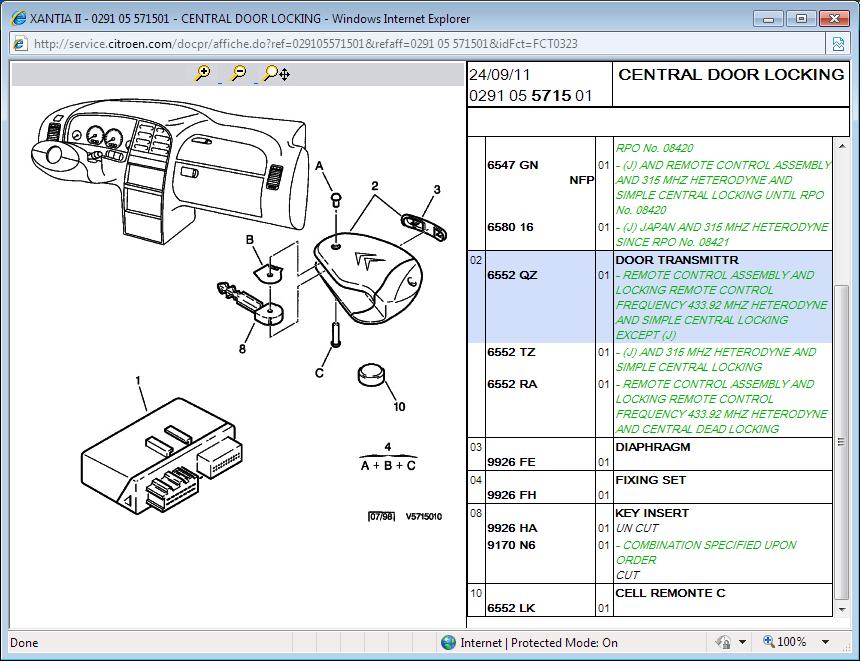
Task: Click the KEY INSERT row title
Action: tap(652, 513)
